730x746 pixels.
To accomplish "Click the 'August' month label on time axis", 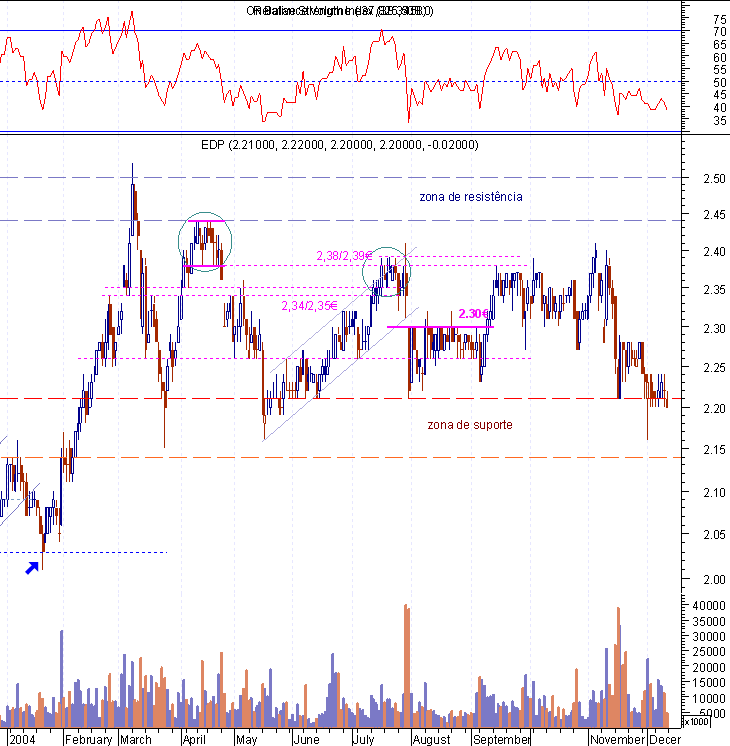I will point(432,739).
